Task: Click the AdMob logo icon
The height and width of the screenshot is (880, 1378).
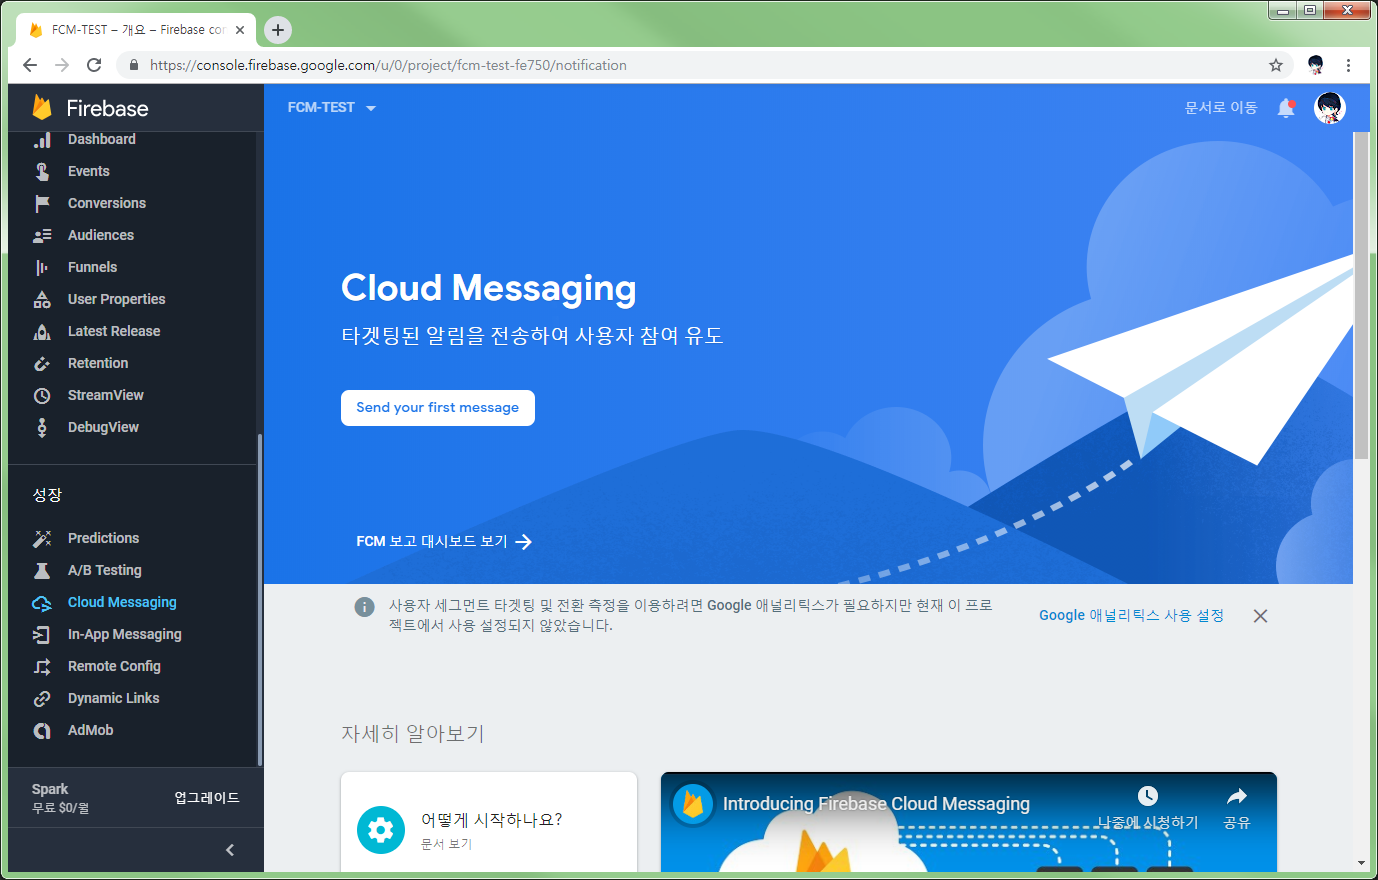Action: [42, 731]
